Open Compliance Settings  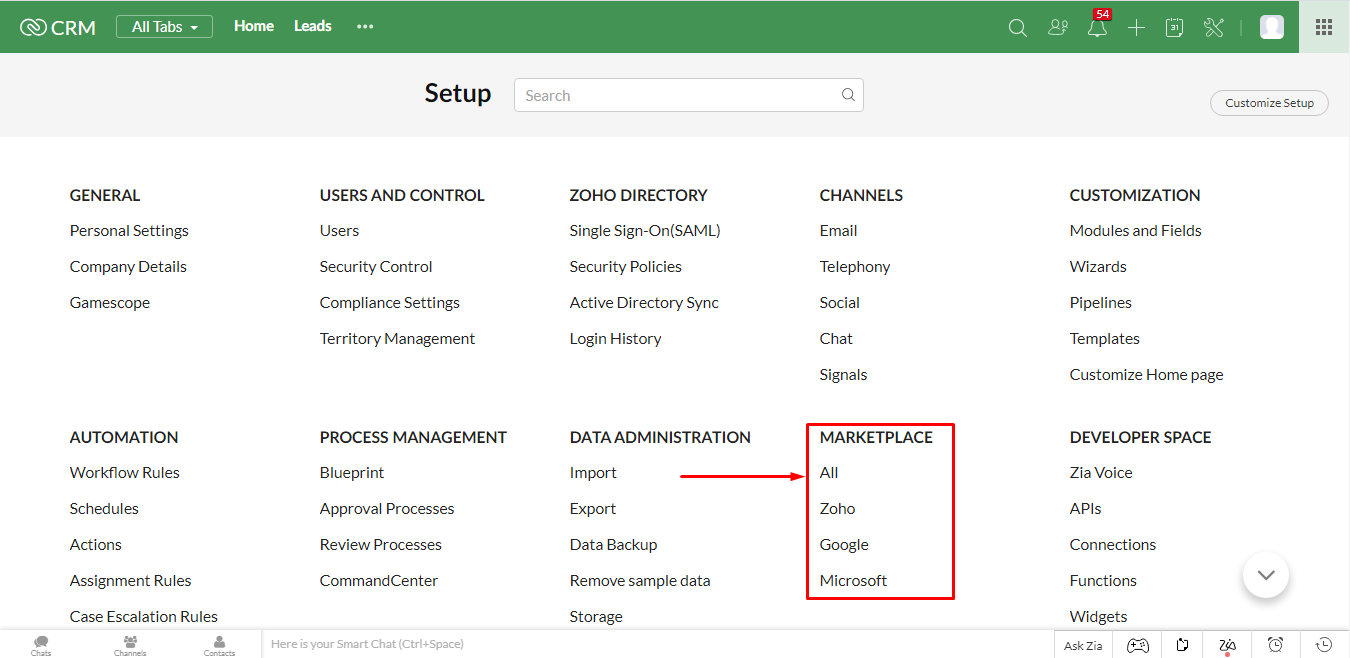click(x=390, y=303)
